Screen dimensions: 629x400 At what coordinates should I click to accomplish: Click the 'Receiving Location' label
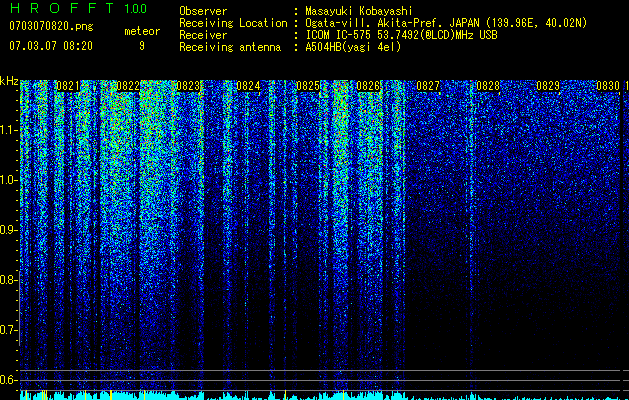(x=233, y=23)
